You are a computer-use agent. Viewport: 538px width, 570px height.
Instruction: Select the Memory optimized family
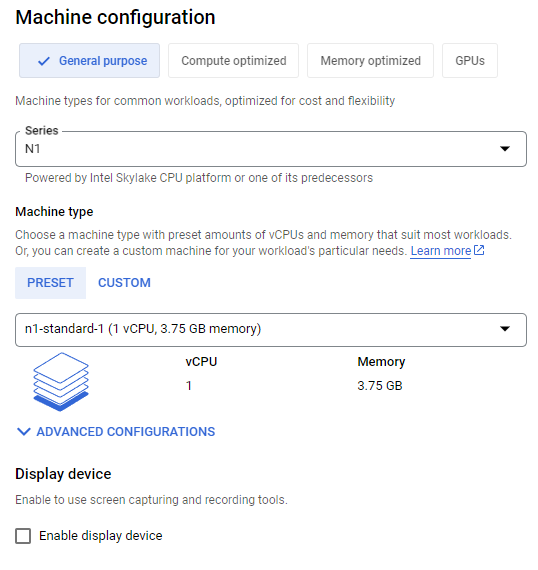point(370,61)
